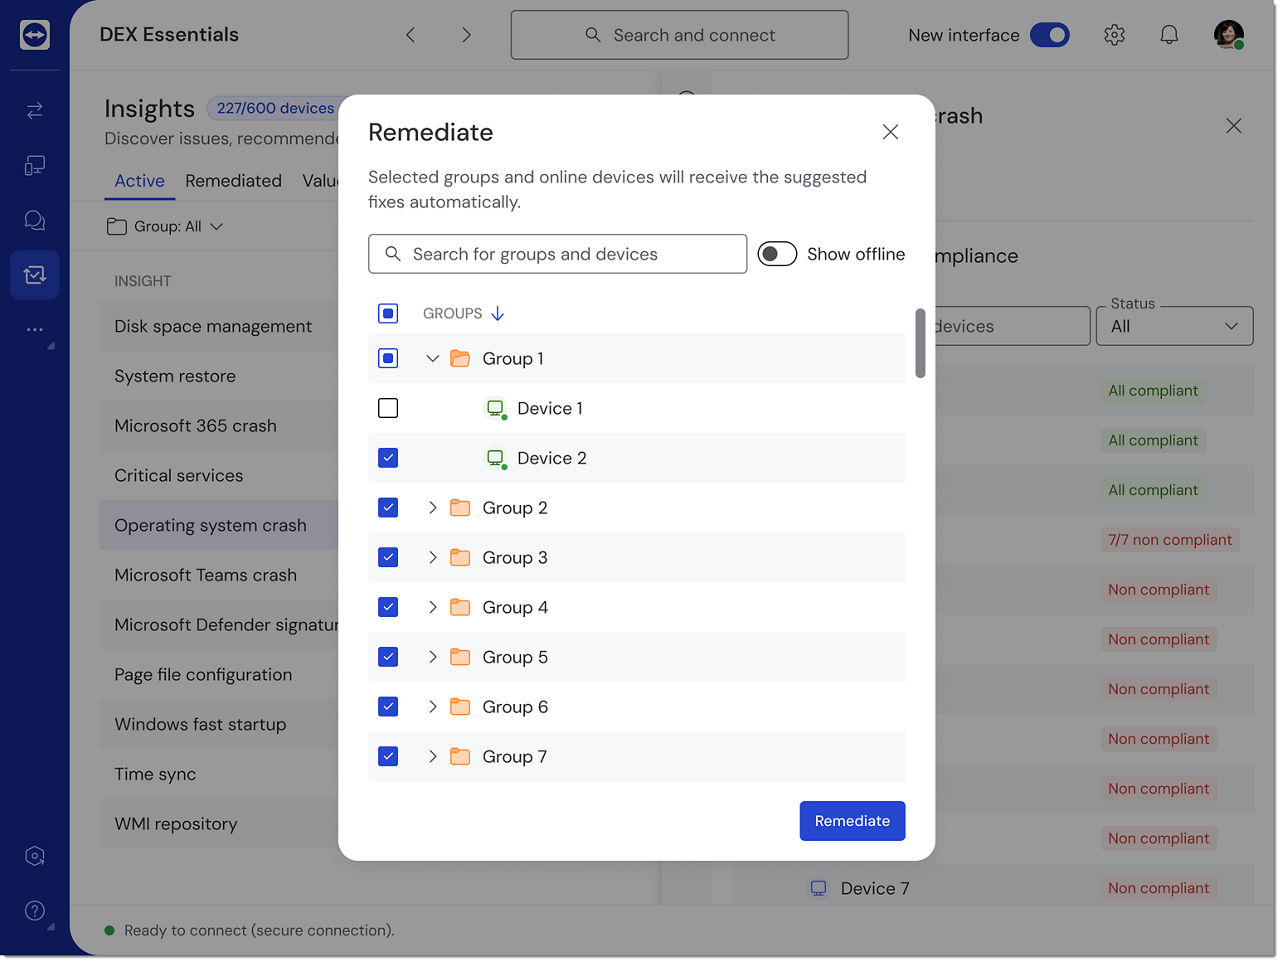
Task: Click the Device 2 monitor icon
Action: [495, 458]
